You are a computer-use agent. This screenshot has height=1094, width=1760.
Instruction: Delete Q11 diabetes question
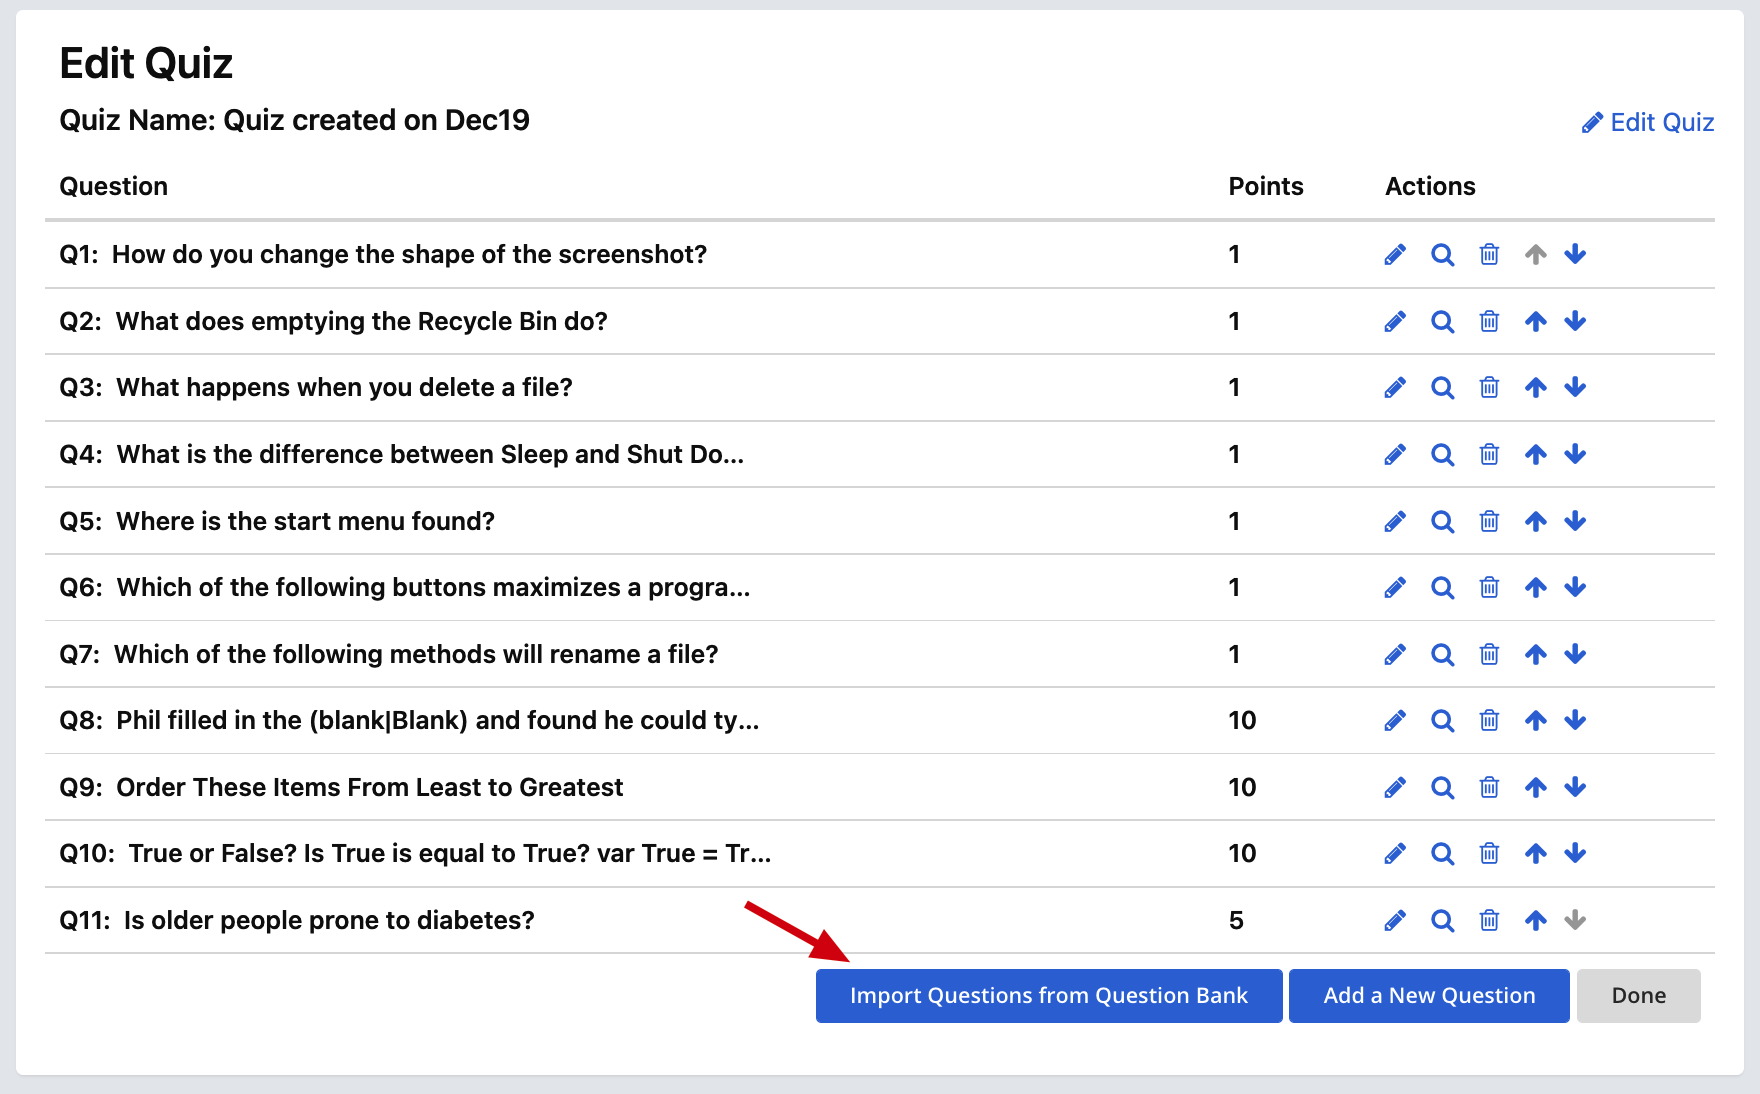(1489, 921)
